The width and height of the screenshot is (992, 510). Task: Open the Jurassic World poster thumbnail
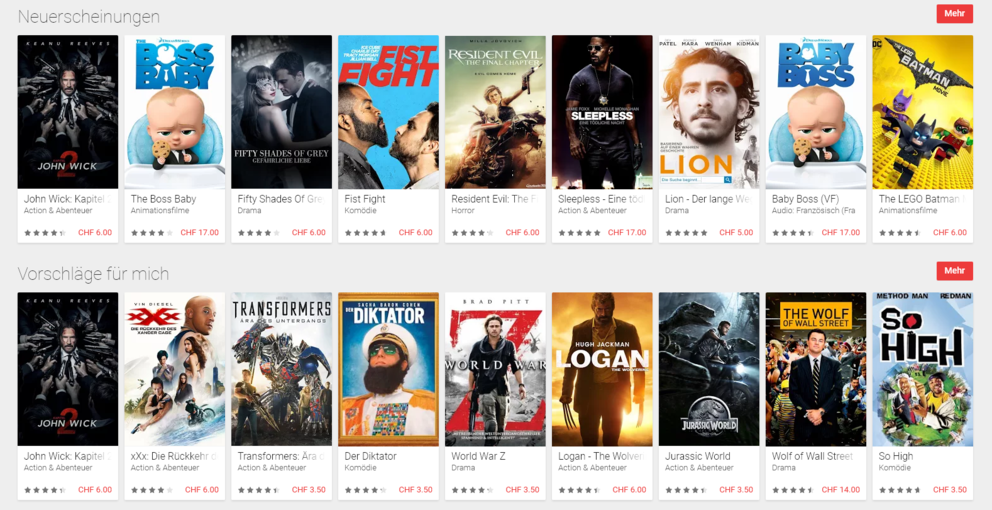(x=709, y=370)
